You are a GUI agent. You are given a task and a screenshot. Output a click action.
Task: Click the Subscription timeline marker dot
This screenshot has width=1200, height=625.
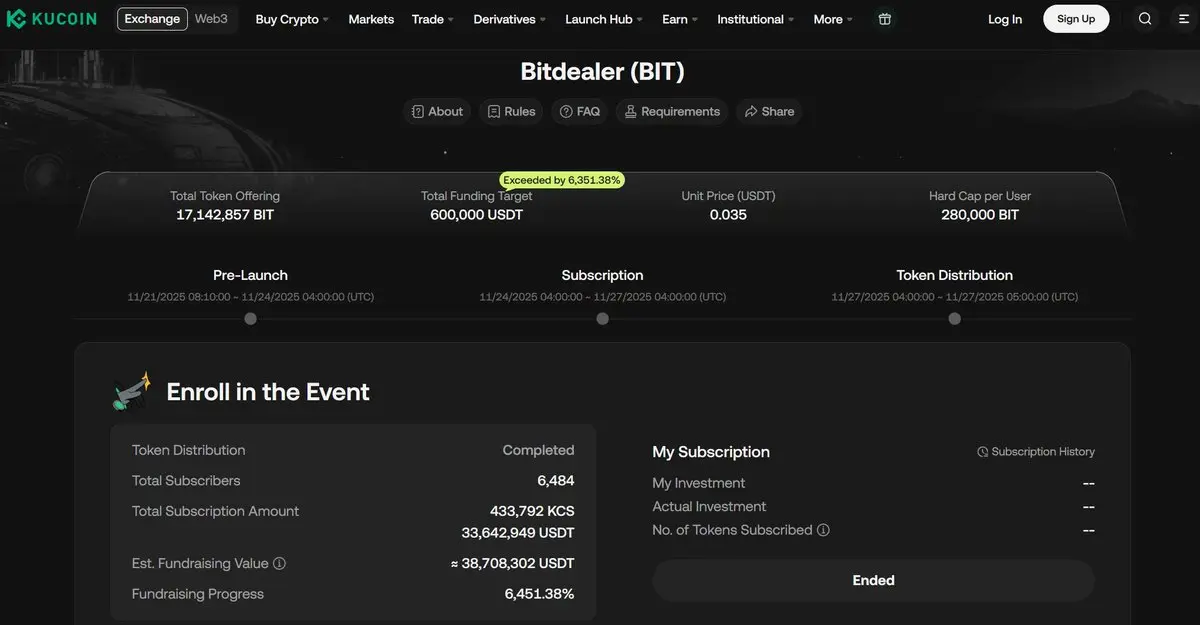[602, 319]
